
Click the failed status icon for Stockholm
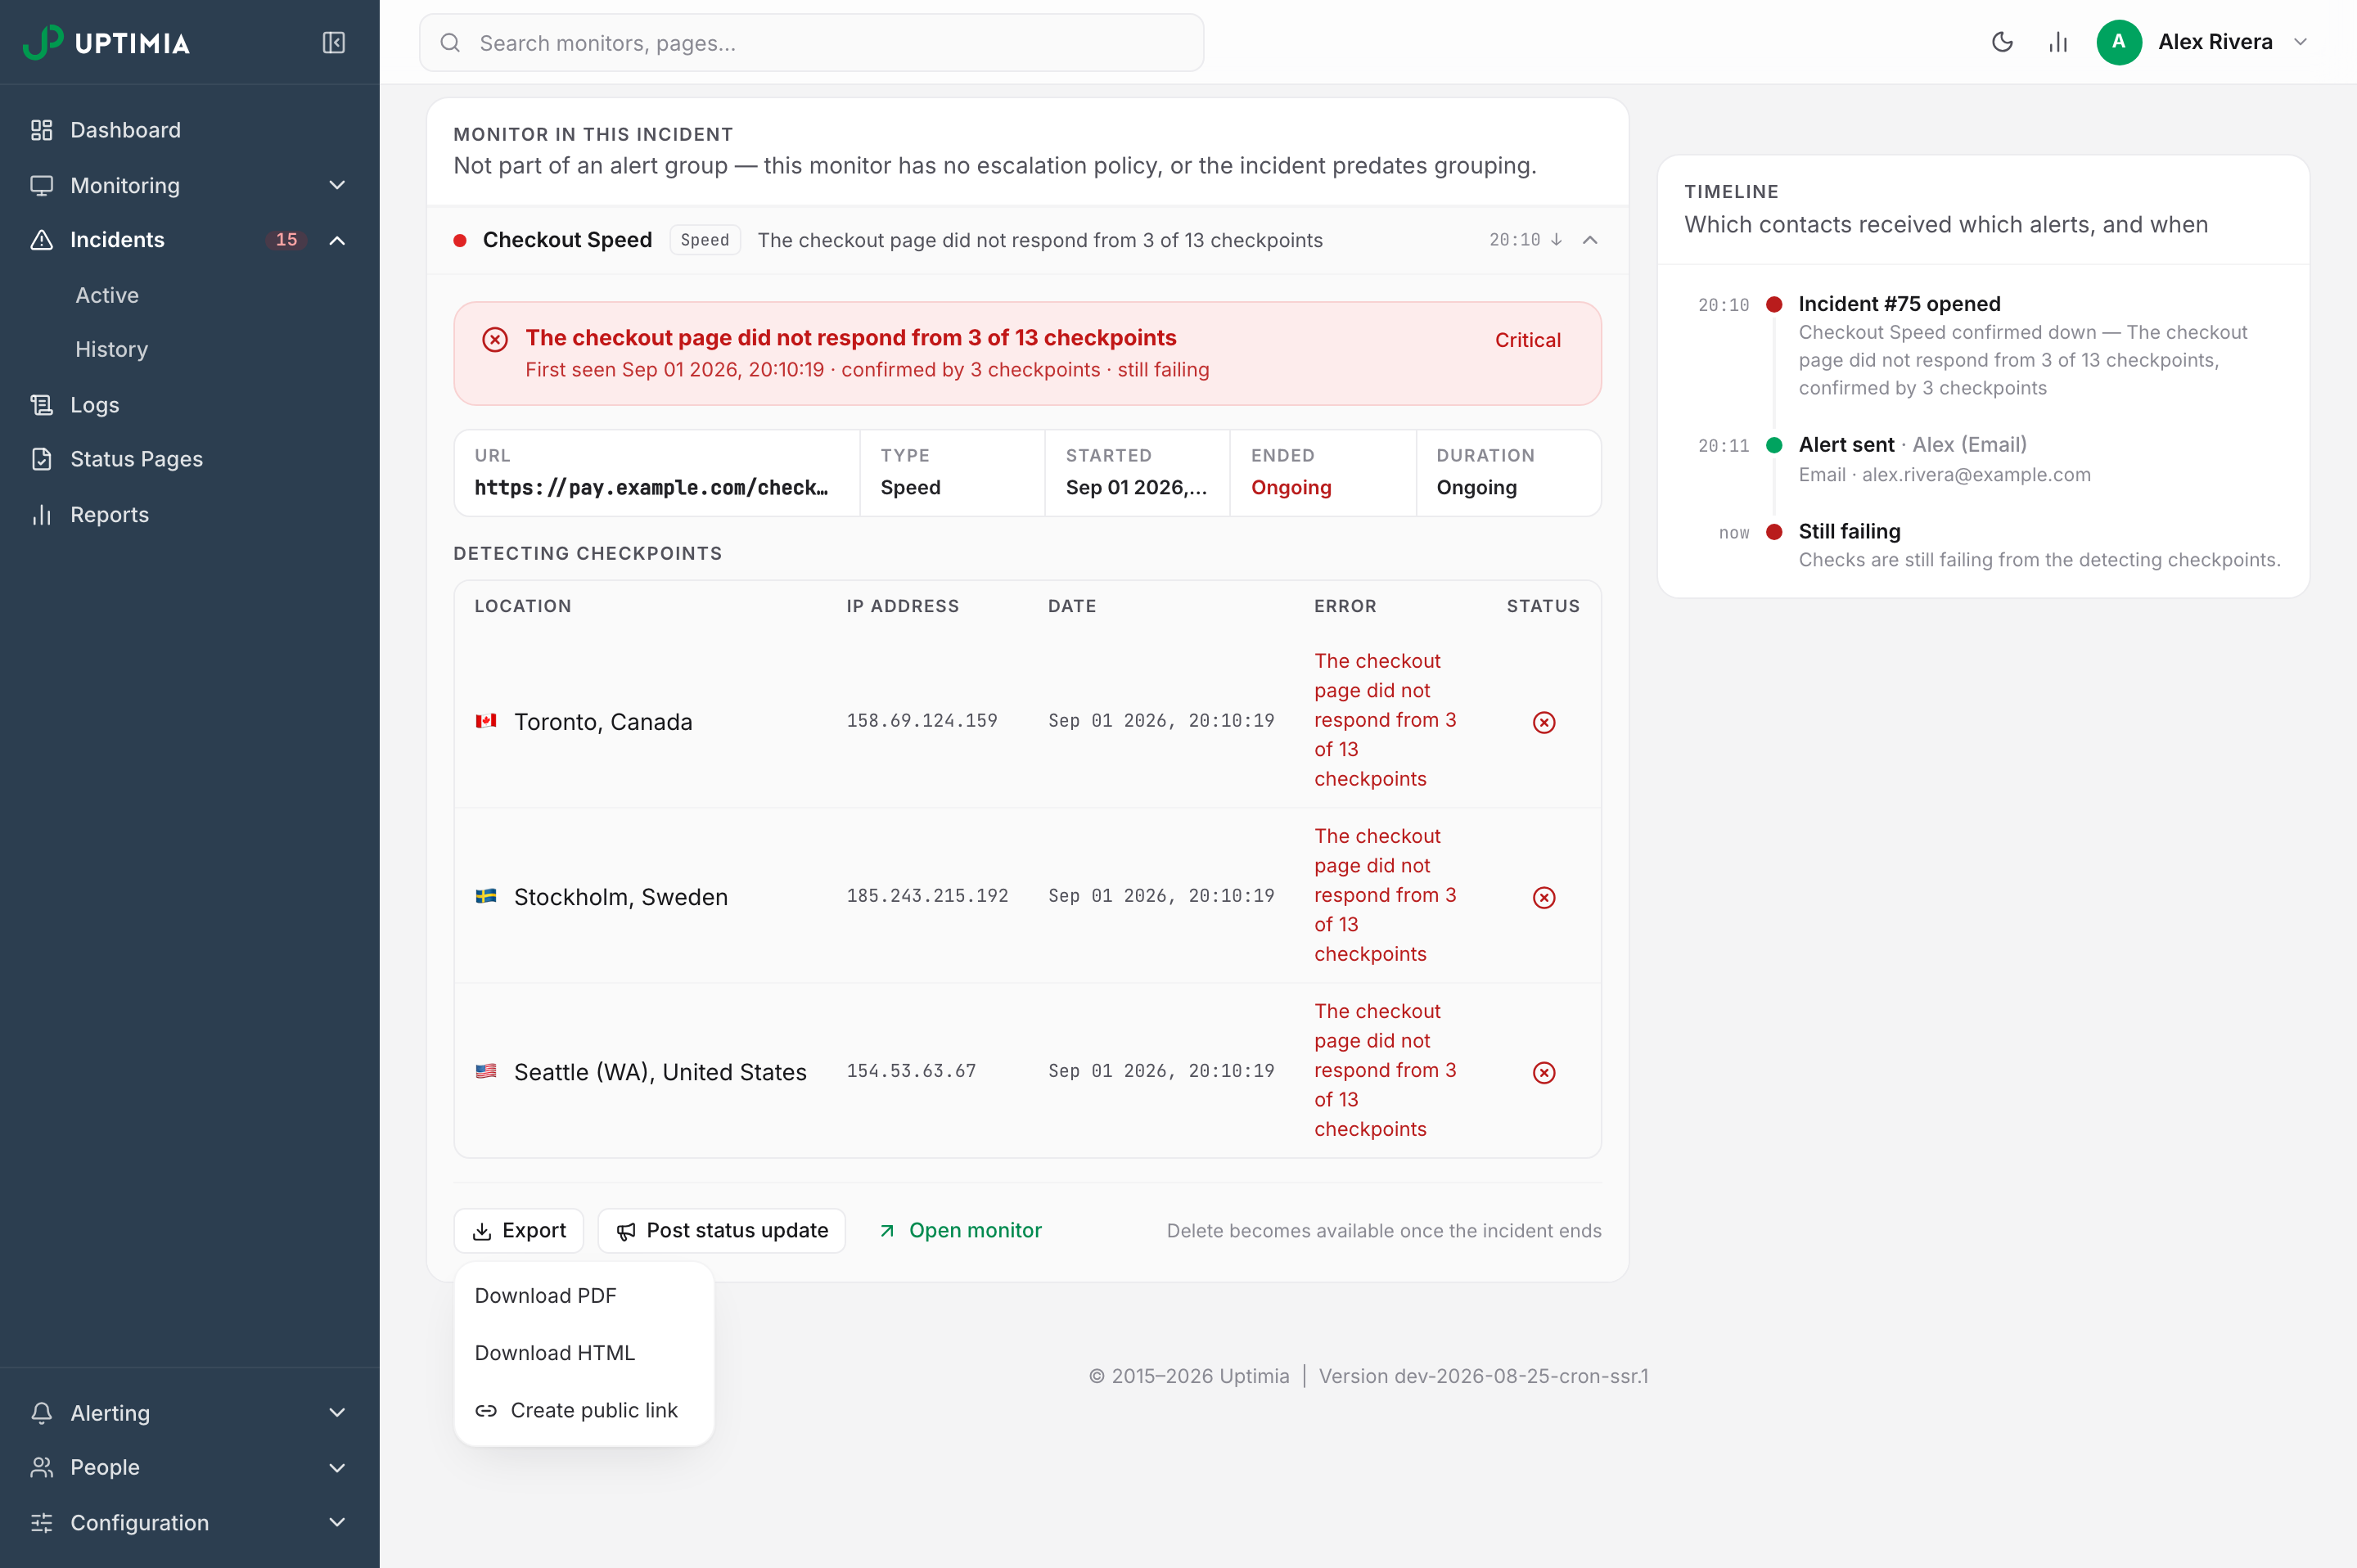tap(1544, 897)
